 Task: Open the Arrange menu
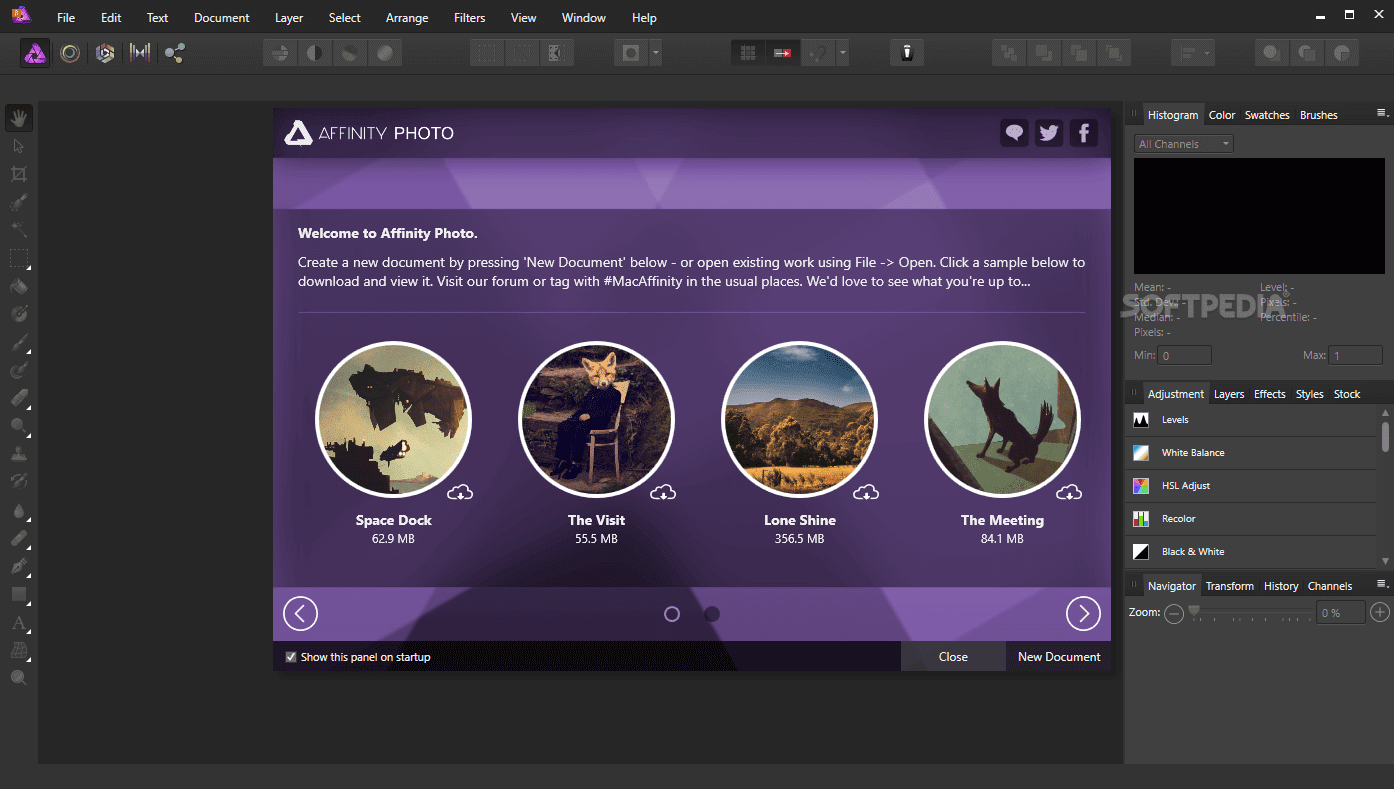407,18
